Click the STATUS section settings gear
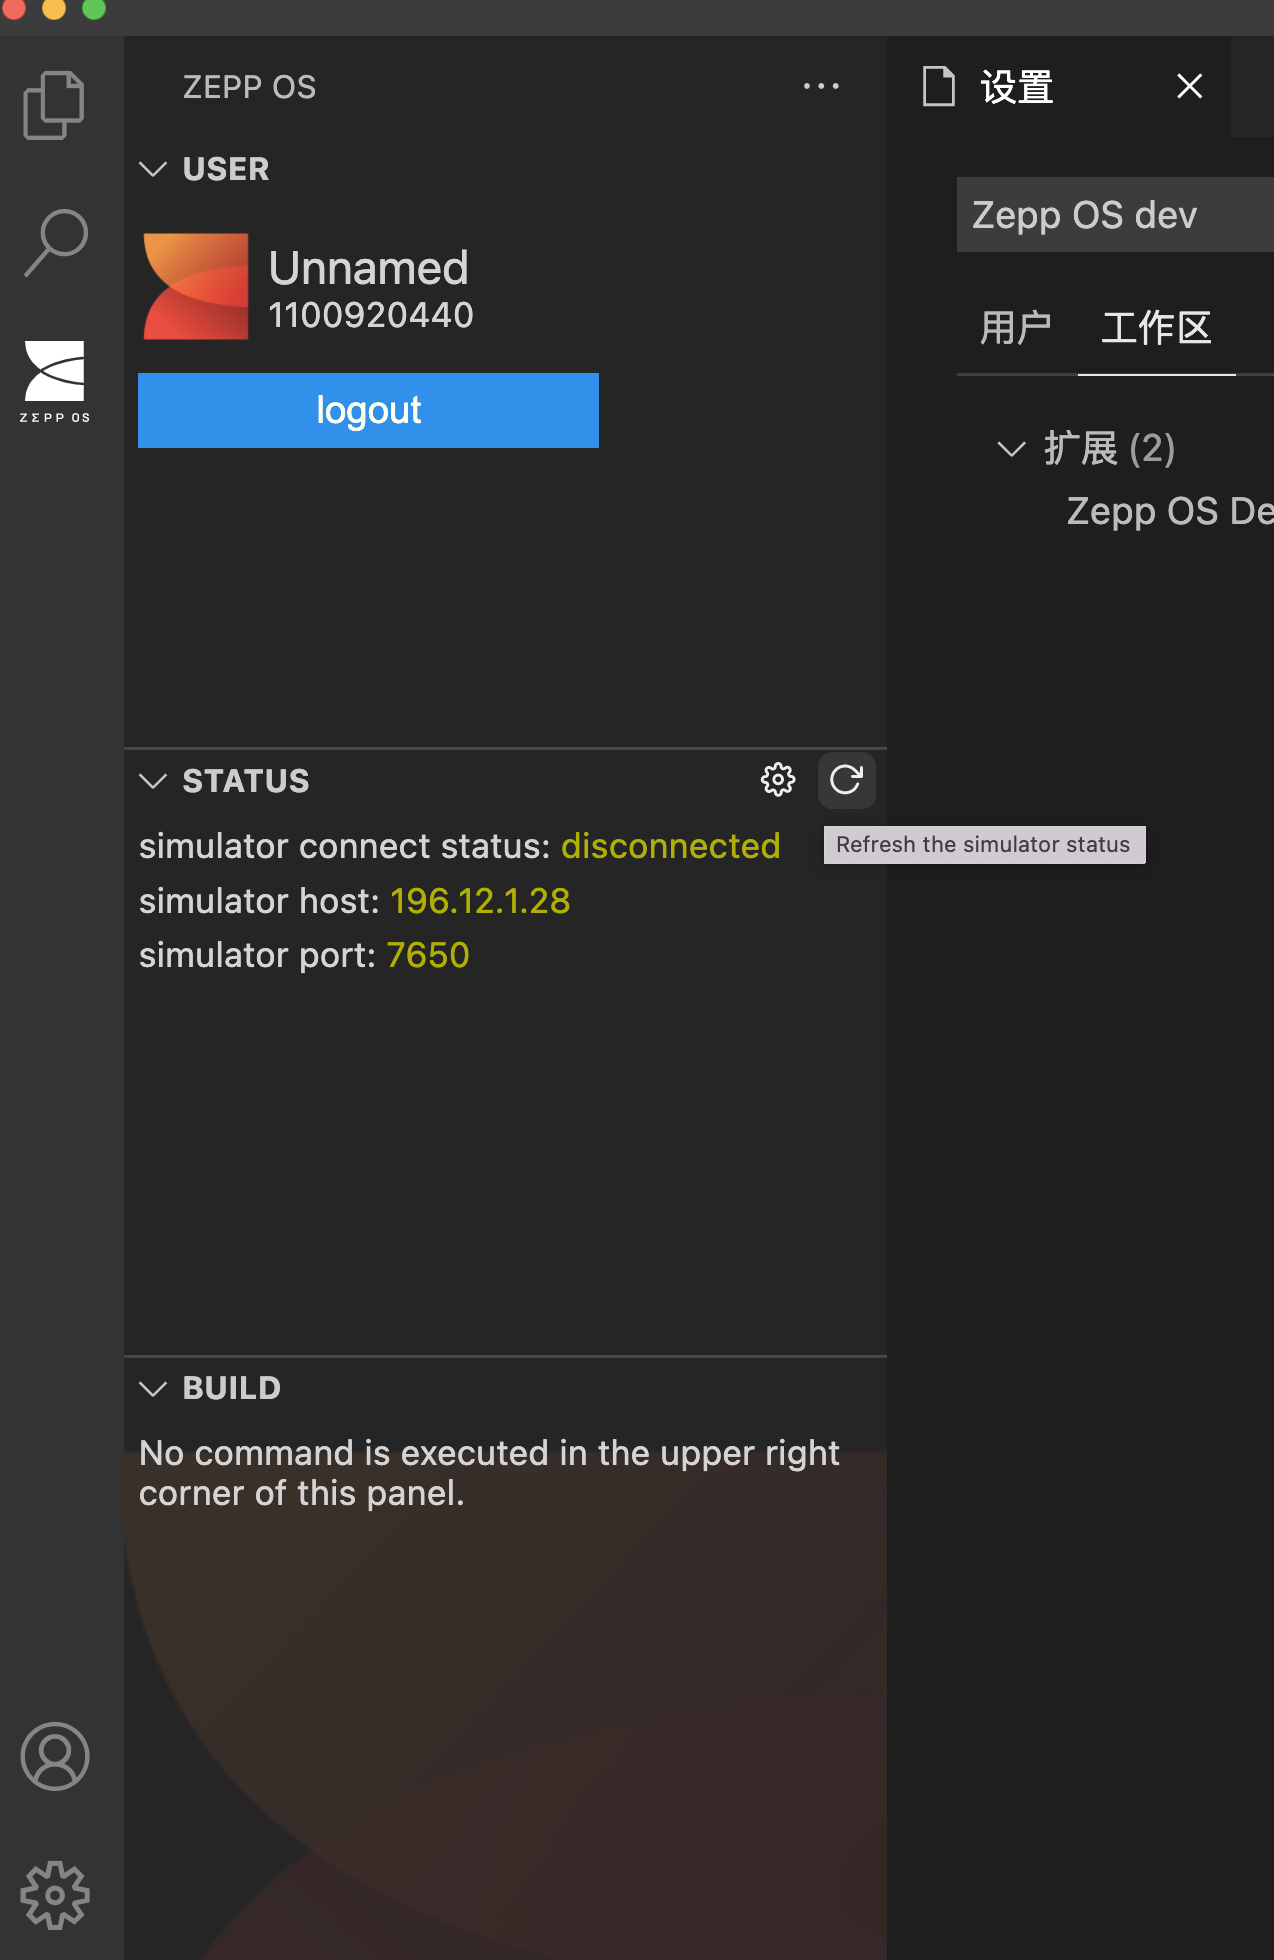 (x=778, y=780)
